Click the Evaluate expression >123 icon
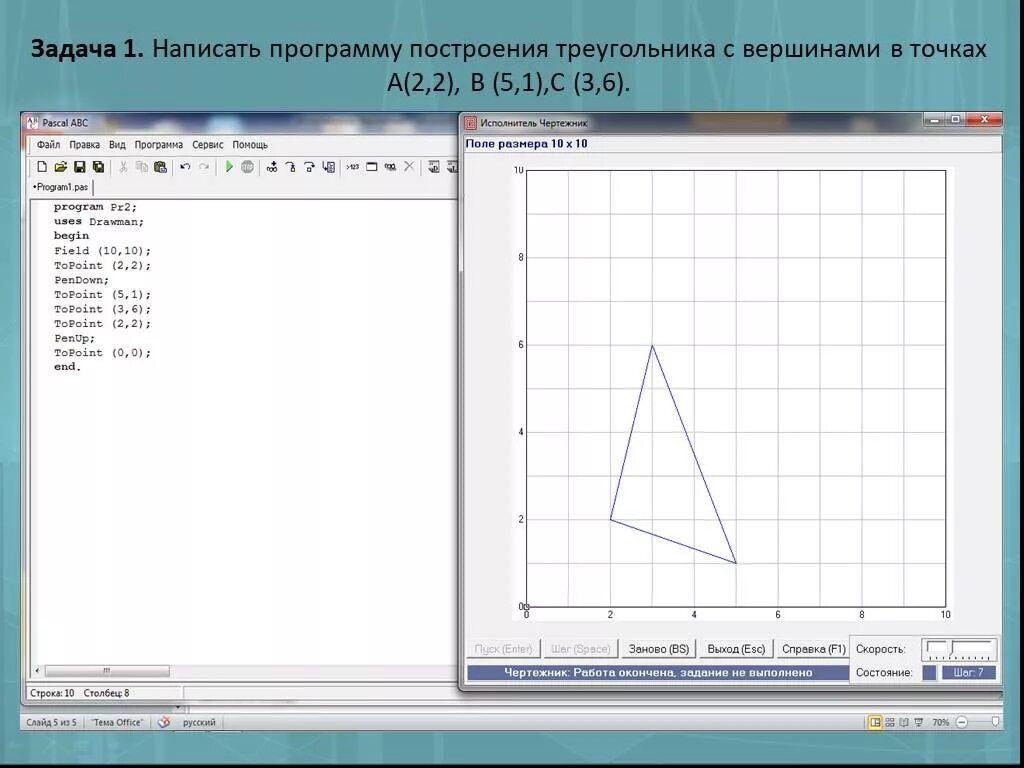 click(353, 167)
